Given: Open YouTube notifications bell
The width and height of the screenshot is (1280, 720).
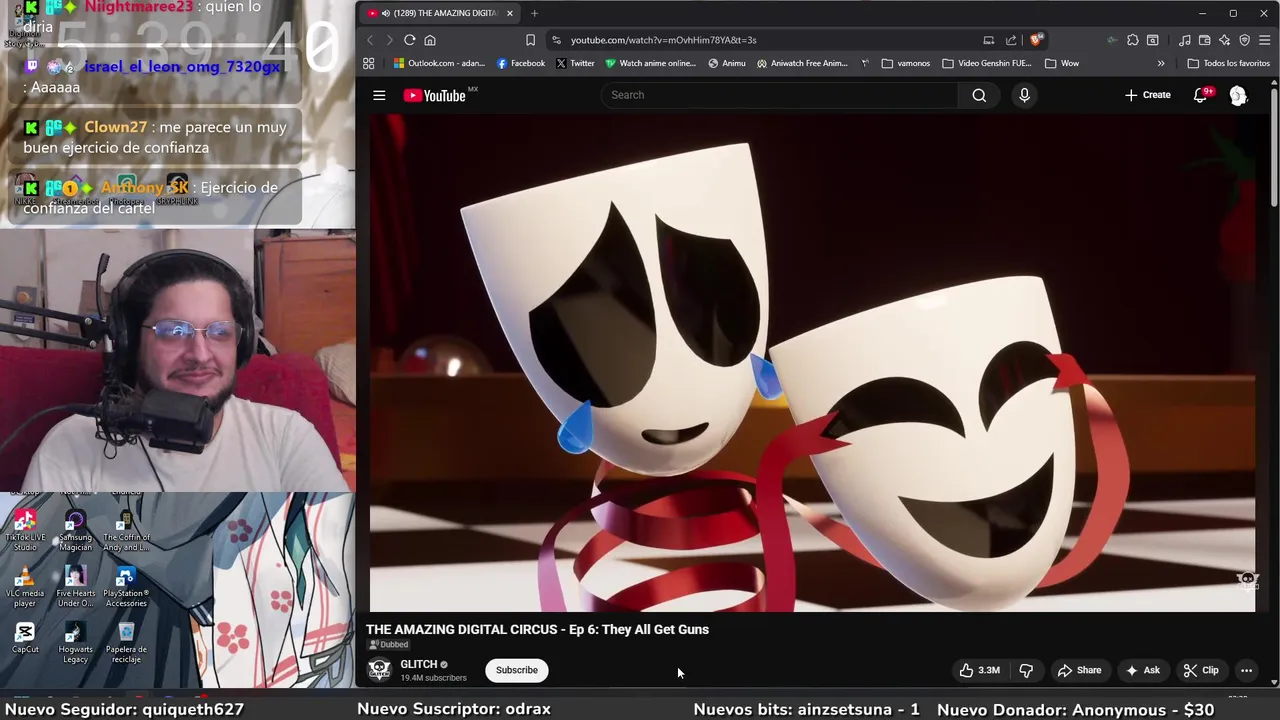Looking at the screenshot, I should point(1201,95).
